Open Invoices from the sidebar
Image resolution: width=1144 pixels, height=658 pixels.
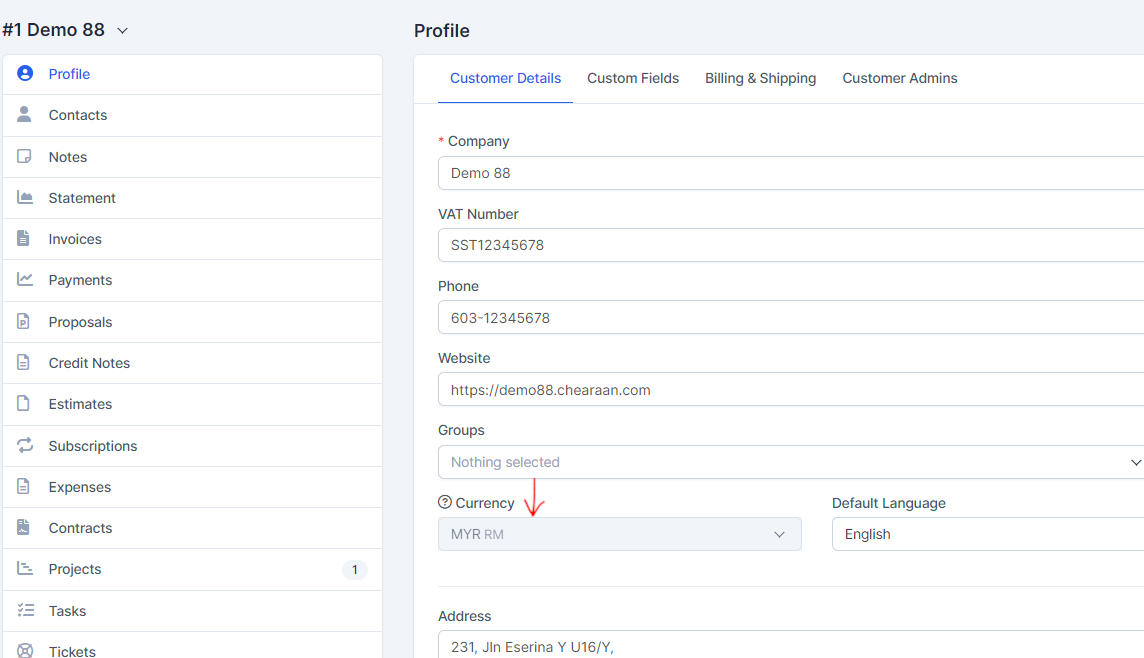pyautogui.click(x=75, y=239)
